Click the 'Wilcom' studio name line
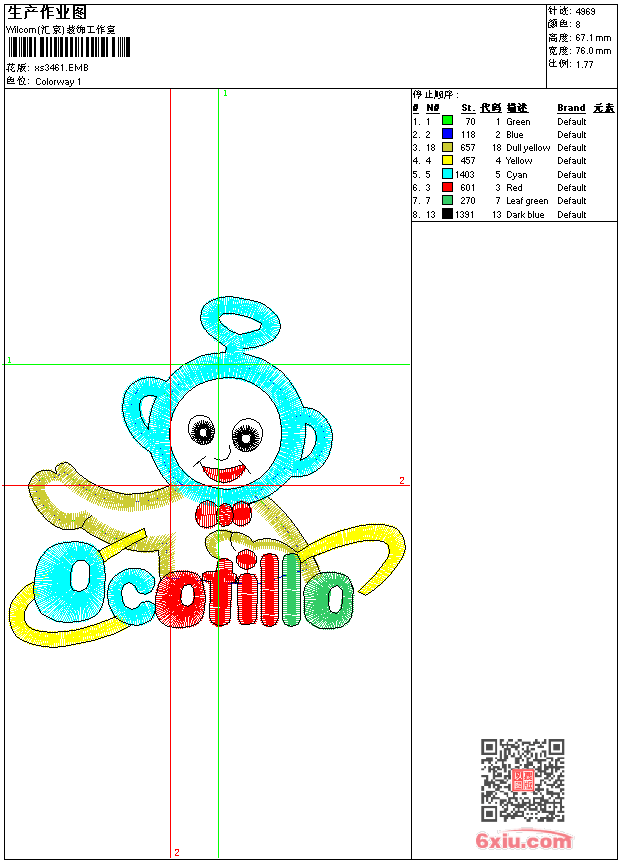This screenshot has width=620, height=860. click(x=61, y=30)
